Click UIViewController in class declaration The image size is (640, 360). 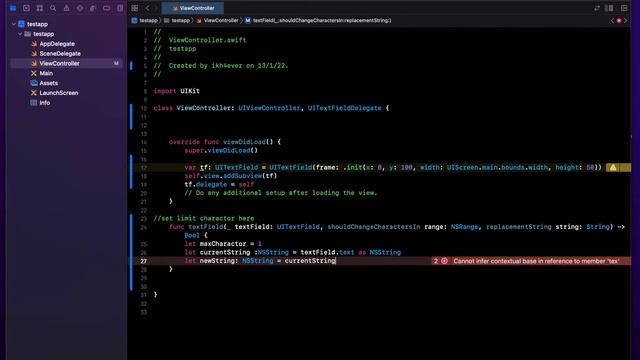269,108
